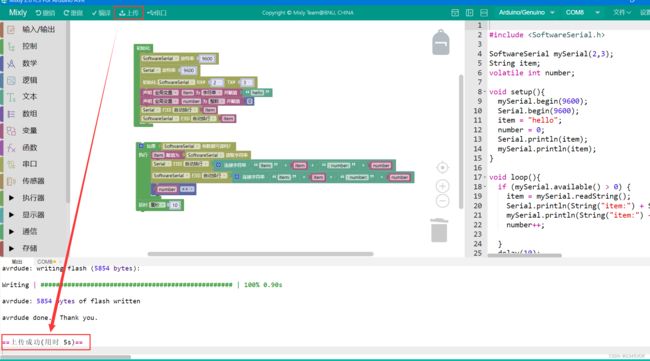The width and height of the screenshot is (650, 361).
Task: Open the 设置 menu at the far right
Action: [x=645, y=13]
